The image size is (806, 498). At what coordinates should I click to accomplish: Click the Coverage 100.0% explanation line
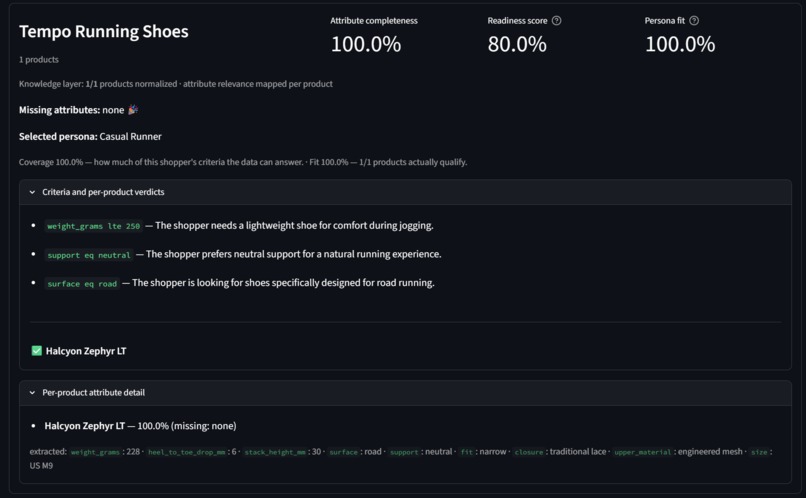(x=243, y=162)
